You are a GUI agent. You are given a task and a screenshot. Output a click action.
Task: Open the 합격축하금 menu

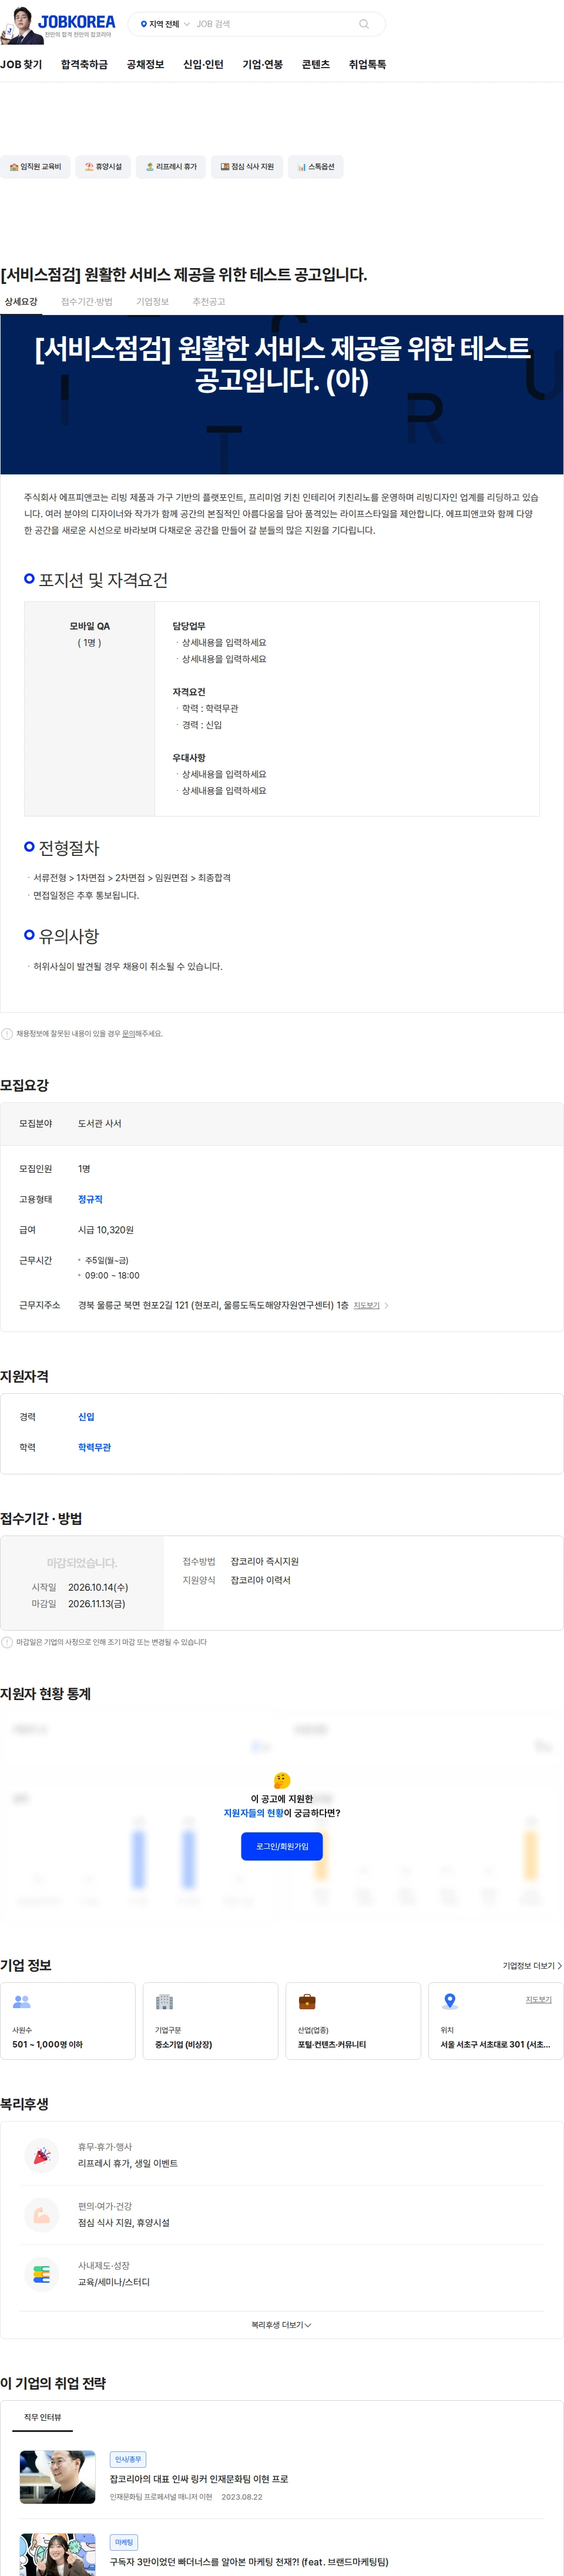click(x=84, y=64)
